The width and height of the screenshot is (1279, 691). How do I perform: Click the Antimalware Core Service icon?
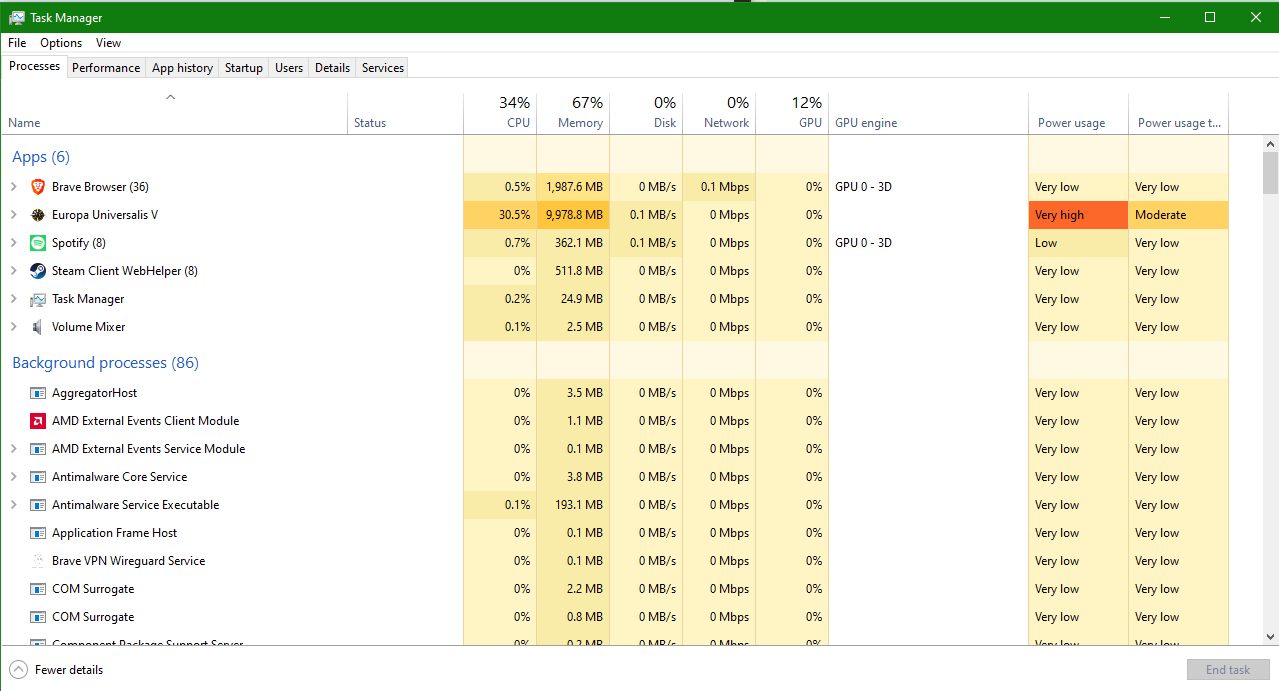tap(38, 477)
